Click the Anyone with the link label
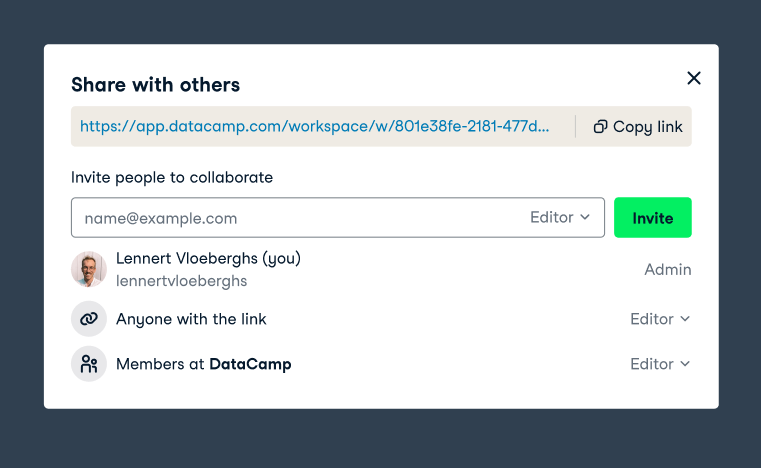Screen dimensions: 761x468 pyautogui.click(x=191, y=319)
